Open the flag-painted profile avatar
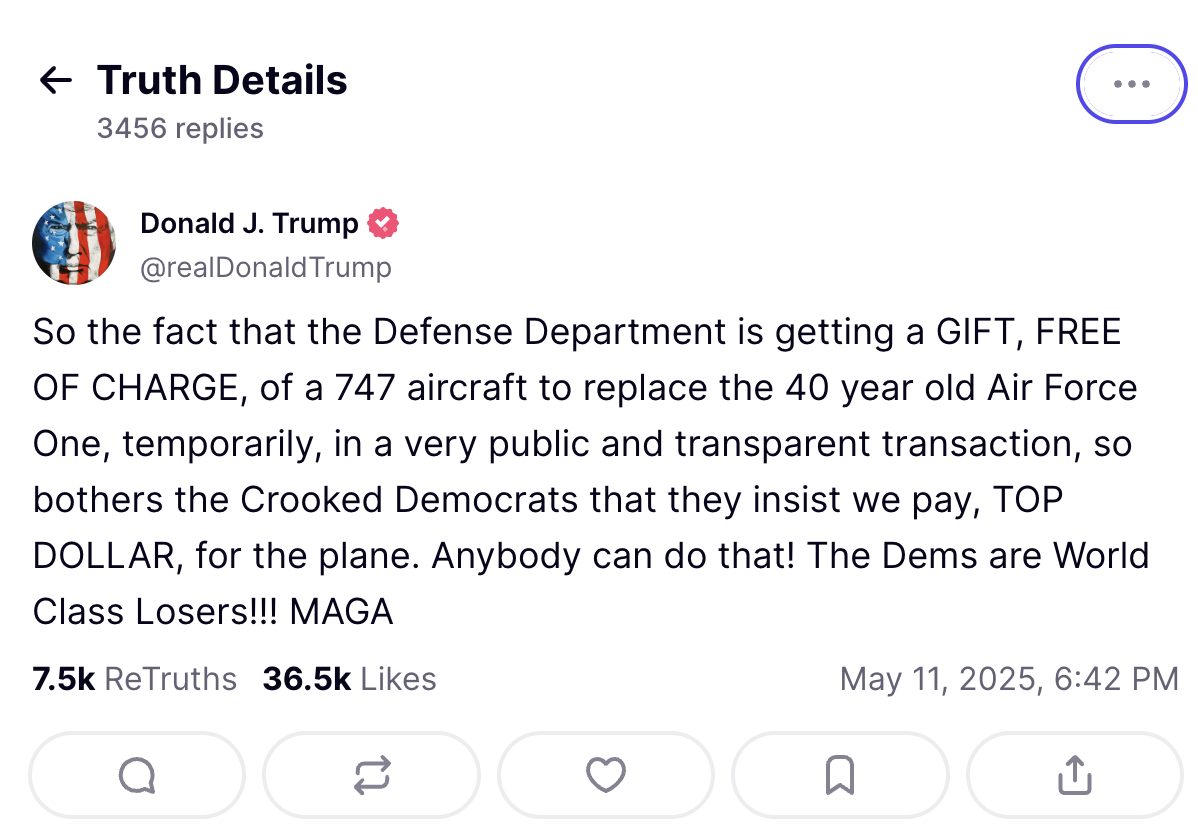Screen dimensions: 1198x834 [x=74, y=243]
